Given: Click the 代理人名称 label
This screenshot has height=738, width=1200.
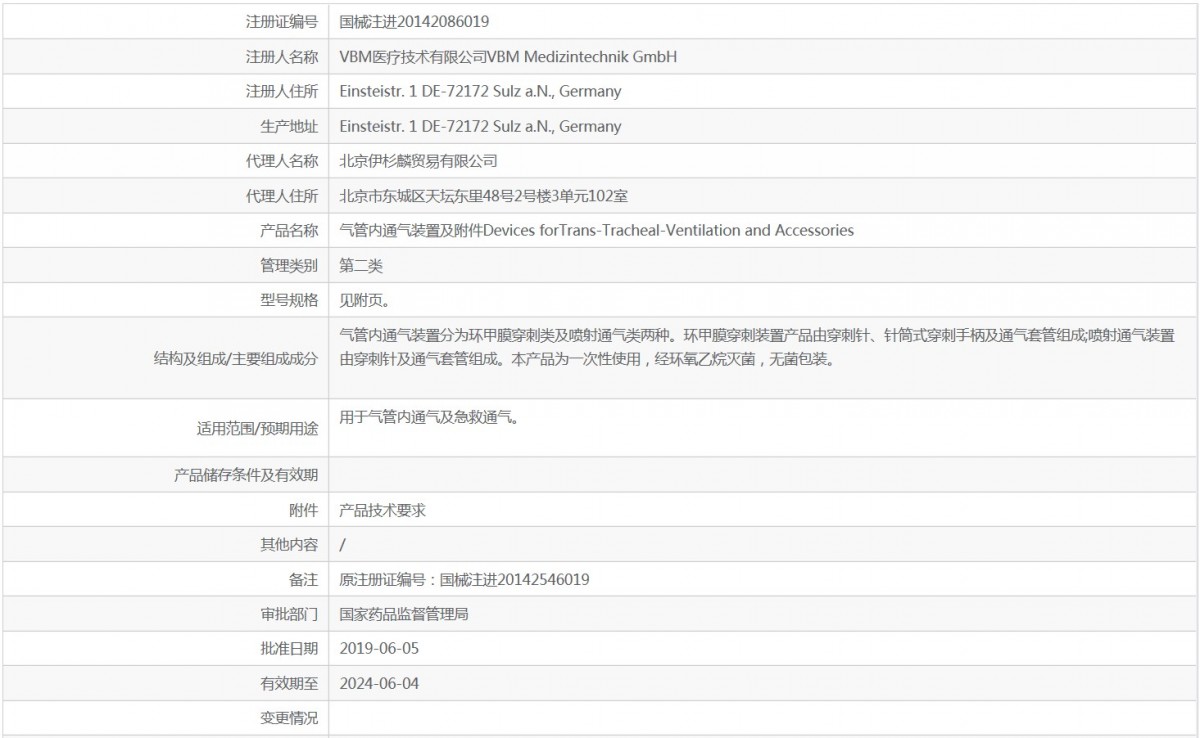Looking at the screenshot, I should 282,161.
